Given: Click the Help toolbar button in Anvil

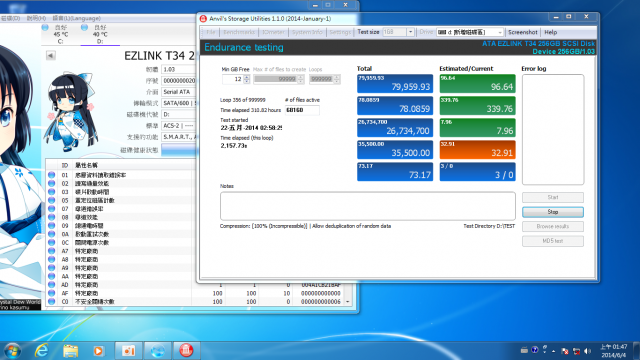Looking at the screenshot, I should point(550,32).
